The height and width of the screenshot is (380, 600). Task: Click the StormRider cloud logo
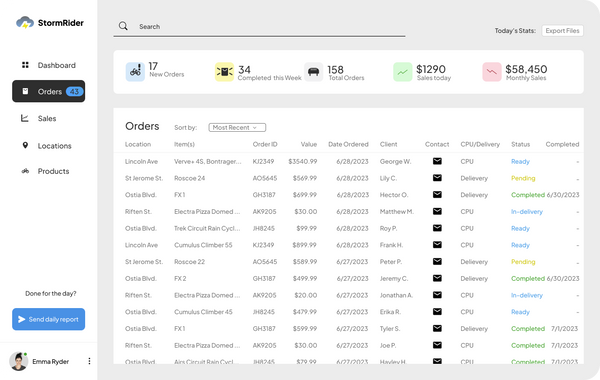(25, 23)
